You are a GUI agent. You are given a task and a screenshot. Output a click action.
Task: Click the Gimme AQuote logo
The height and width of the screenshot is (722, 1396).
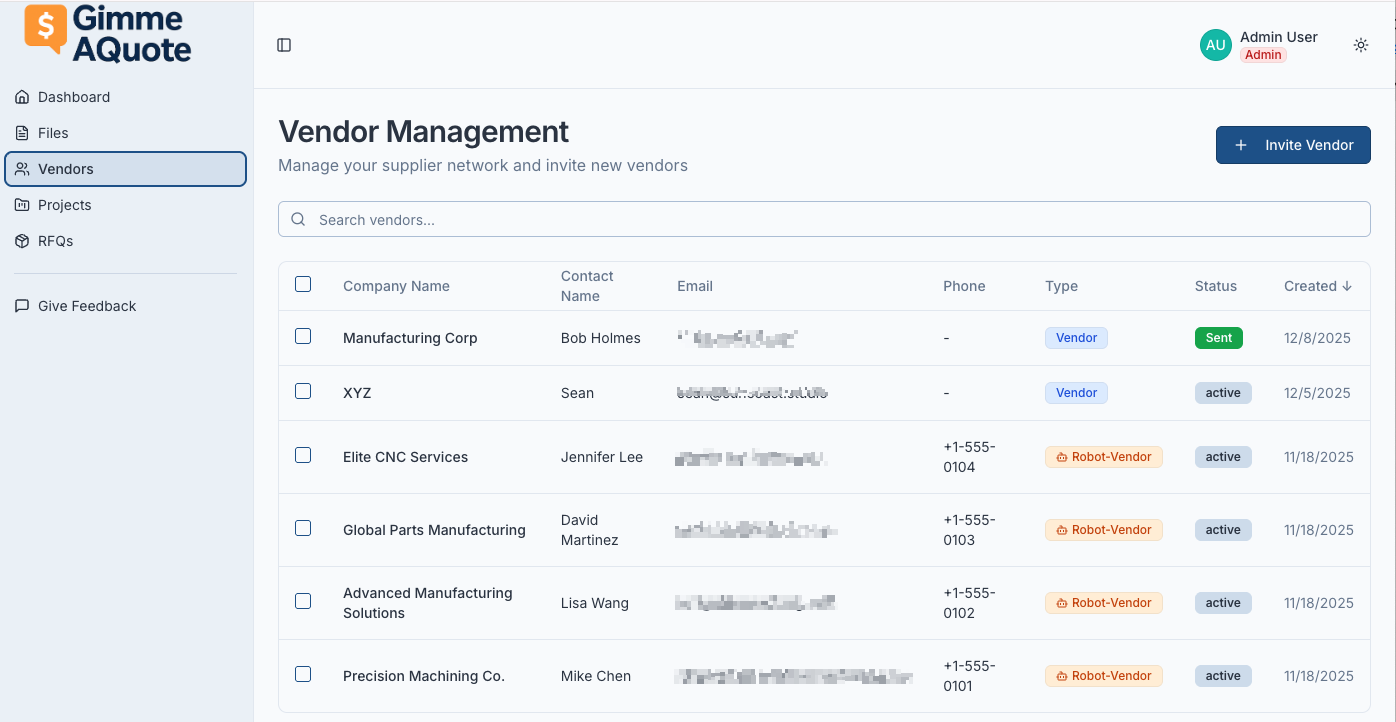coord(108,33)
